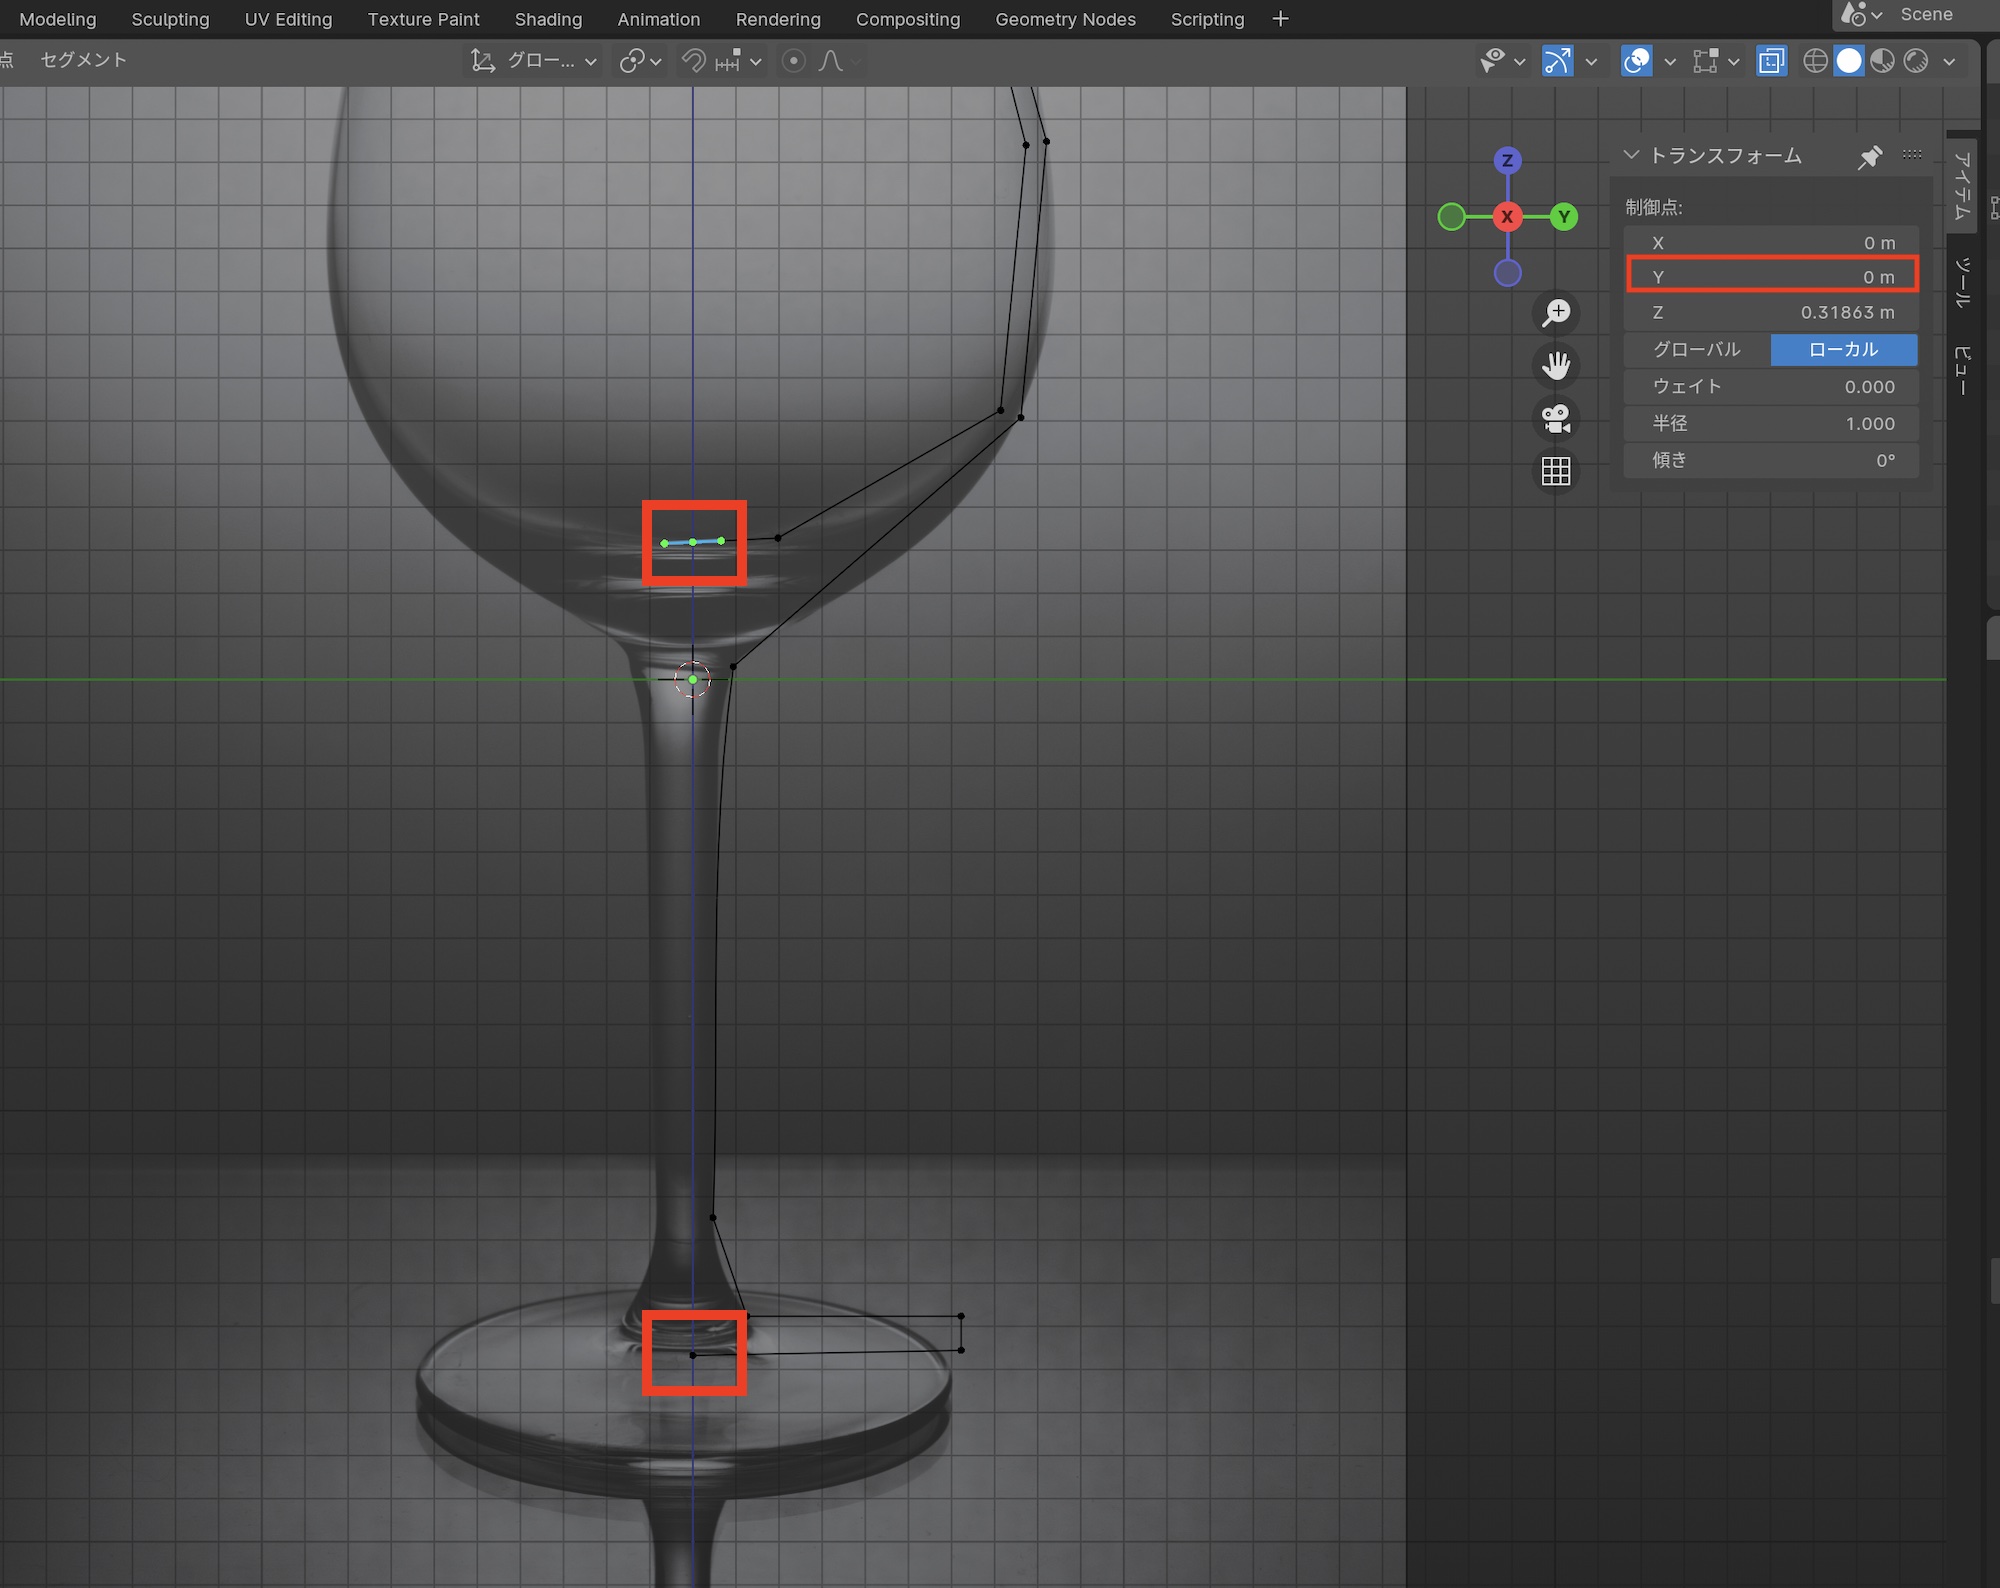
Task: Open the UV Editing workspace tab
Action: (288, 19)
